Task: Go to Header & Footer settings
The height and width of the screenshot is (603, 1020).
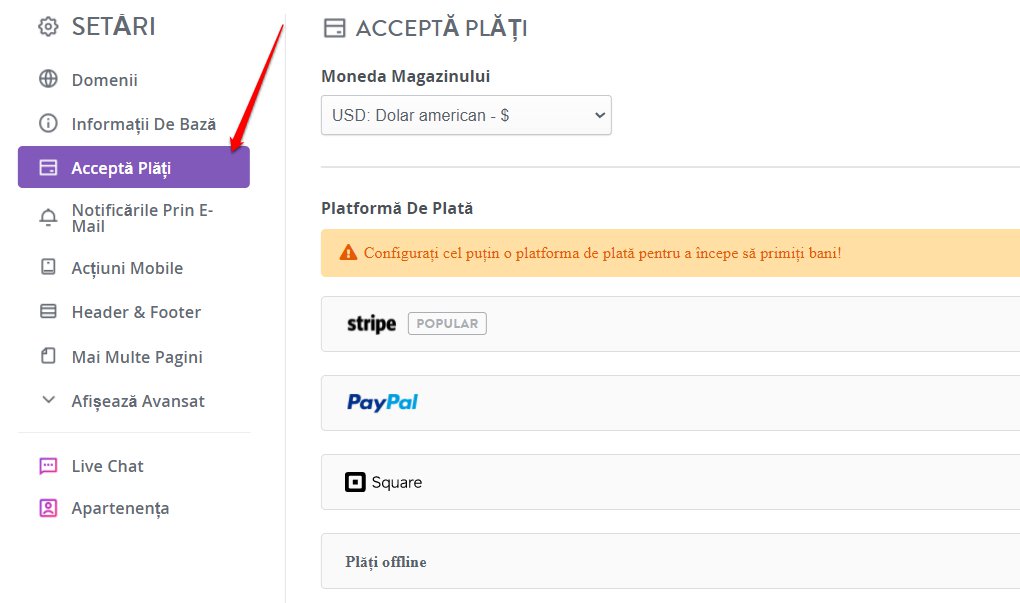Action: [136, 312]
